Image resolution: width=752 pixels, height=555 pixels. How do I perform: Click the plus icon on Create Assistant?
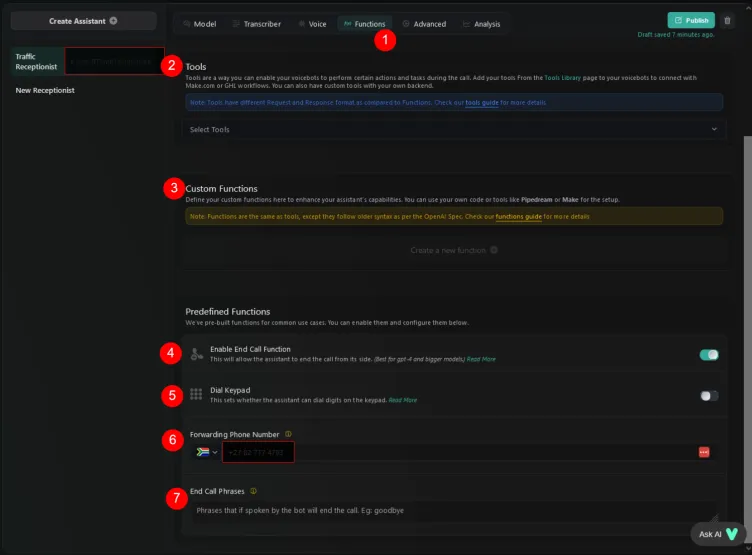(113, 20)
